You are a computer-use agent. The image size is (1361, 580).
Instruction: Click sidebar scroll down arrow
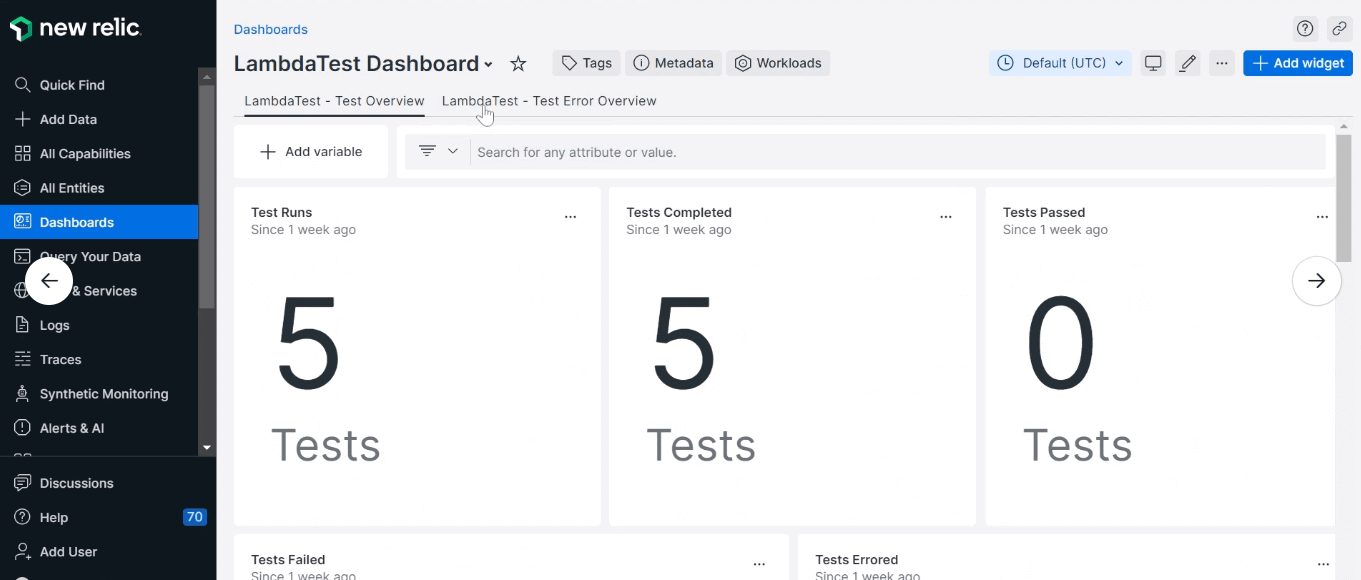207,448
